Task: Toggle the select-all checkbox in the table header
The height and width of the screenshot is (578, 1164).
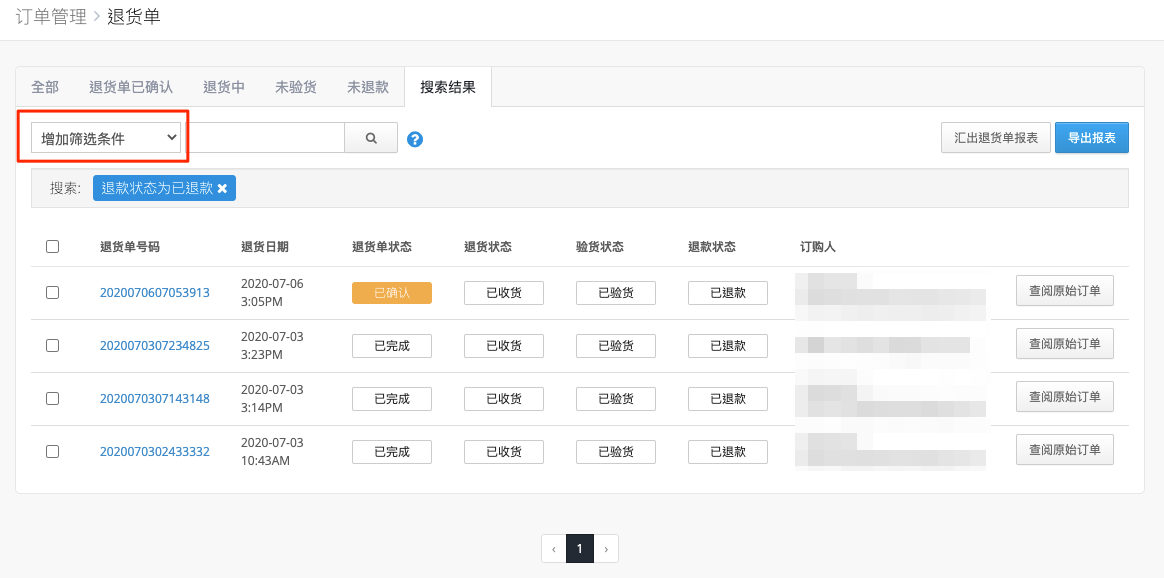Action: point(53,247)
